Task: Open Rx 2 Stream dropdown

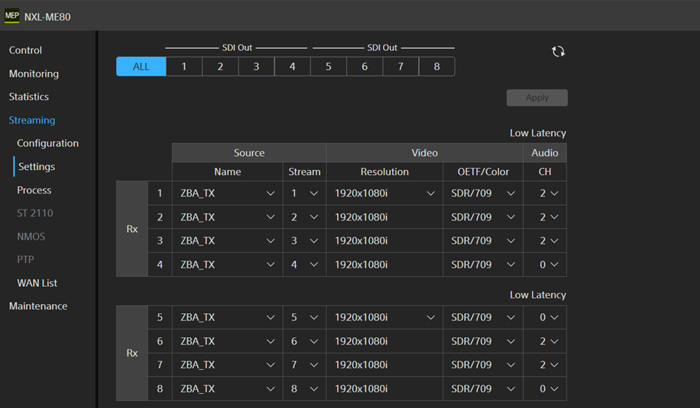Action: 304,217
